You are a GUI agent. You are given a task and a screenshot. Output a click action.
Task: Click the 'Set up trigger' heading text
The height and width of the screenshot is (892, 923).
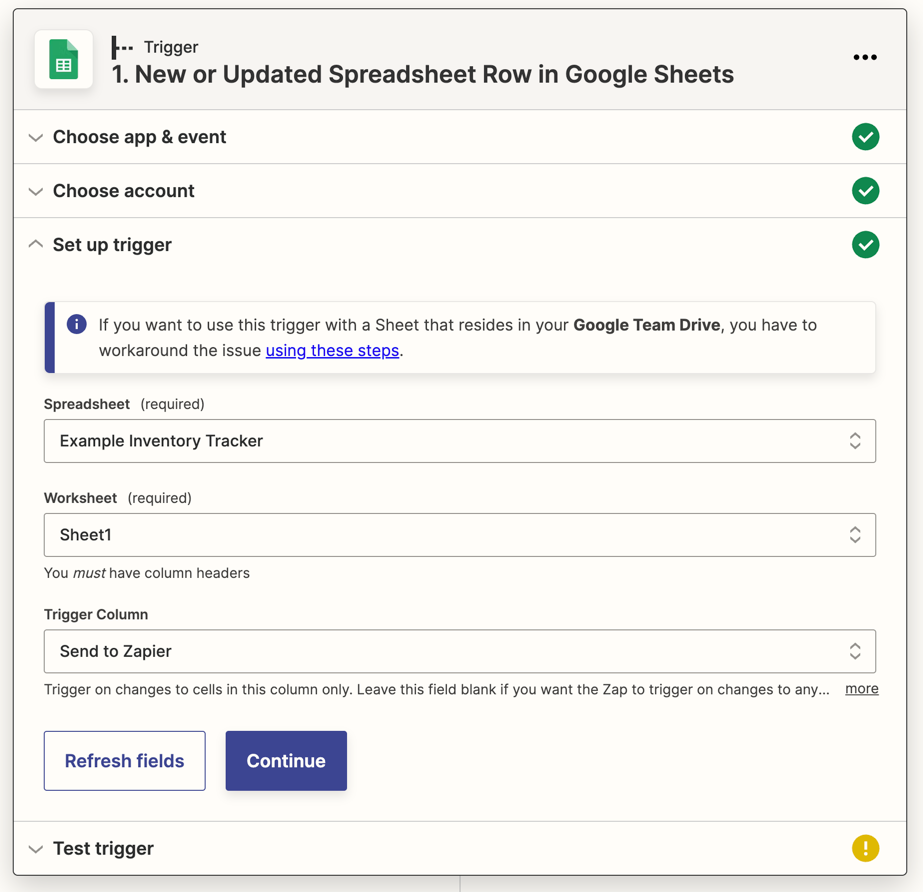(112, 245)
